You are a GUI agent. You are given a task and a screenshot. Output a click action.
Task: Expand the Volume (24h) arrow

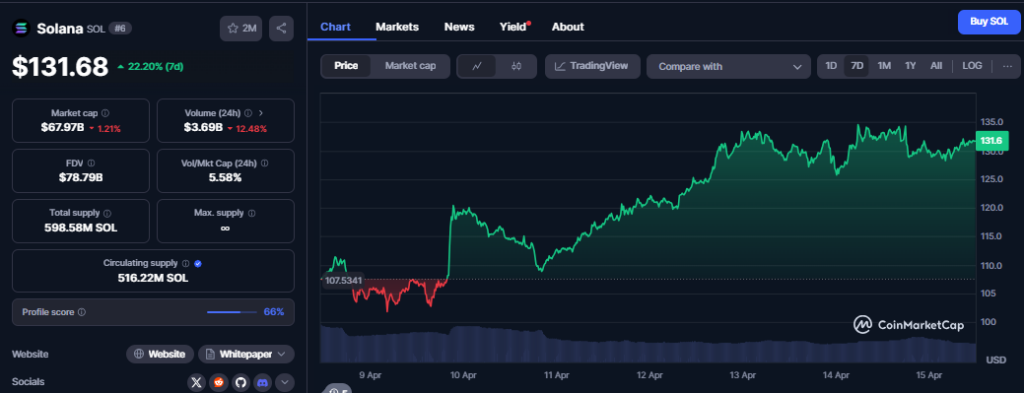coord(261,113)
